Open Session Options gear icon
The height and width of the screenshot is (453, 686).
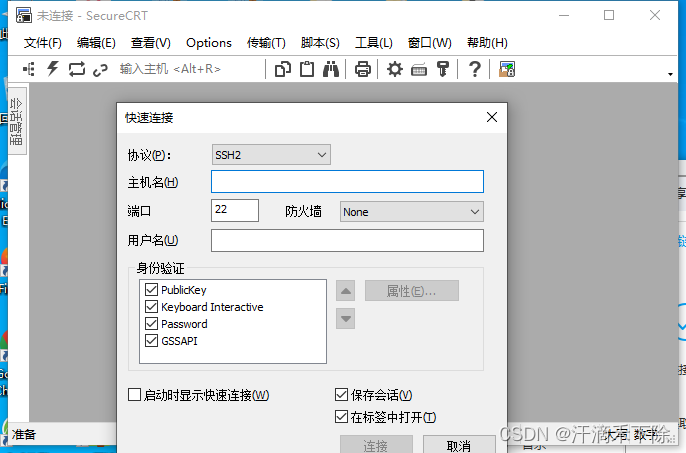pyautogui.click(x=395, y=69)
